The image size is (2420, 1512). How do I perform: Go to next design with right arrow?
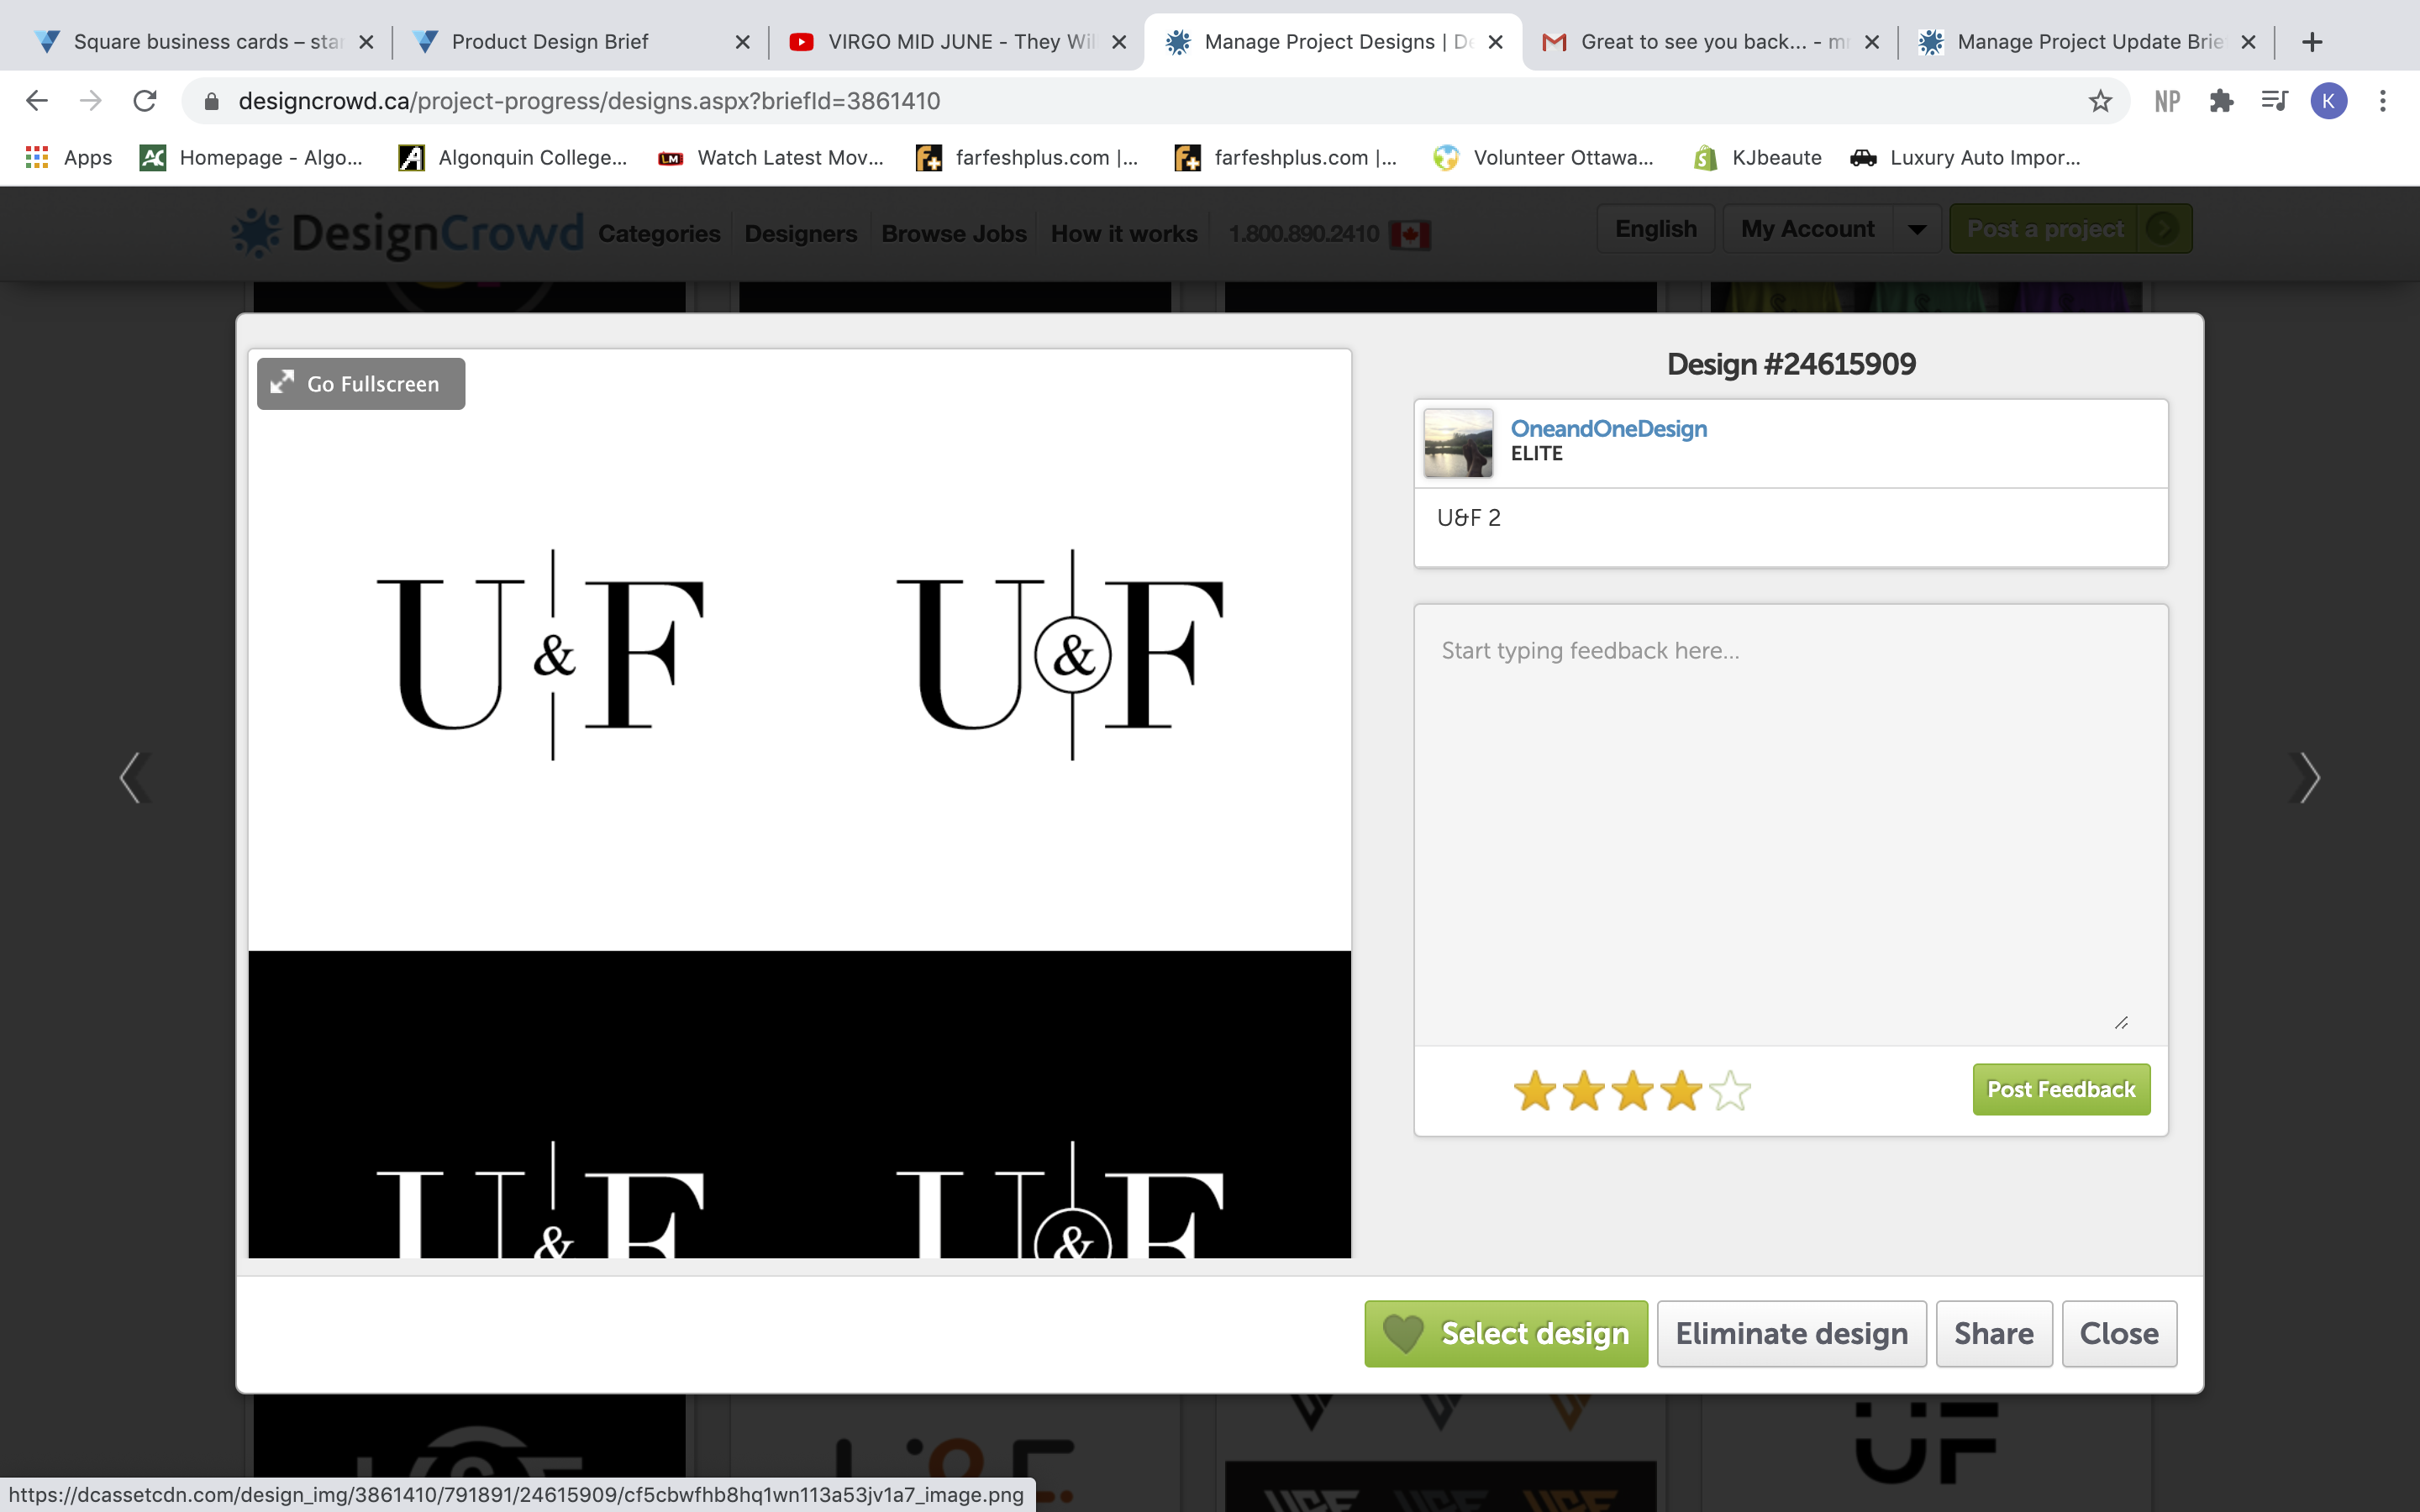pos(2306,778)
